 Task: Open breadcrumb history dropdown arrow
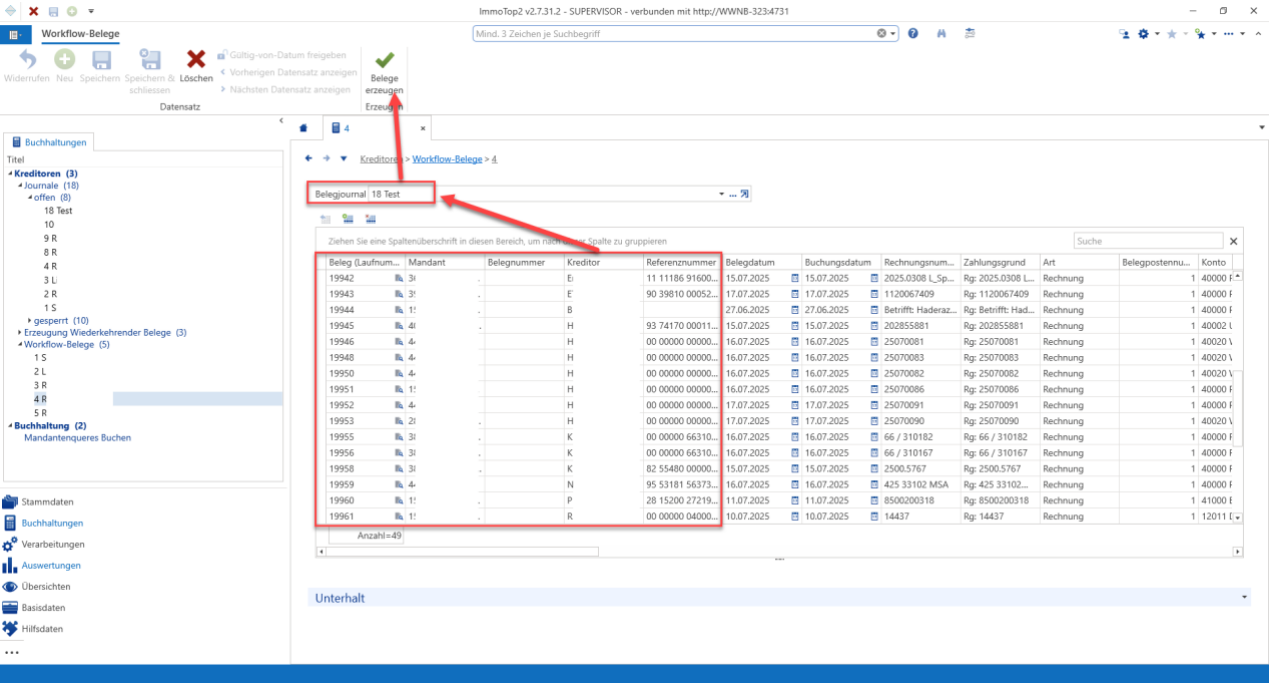343,158
